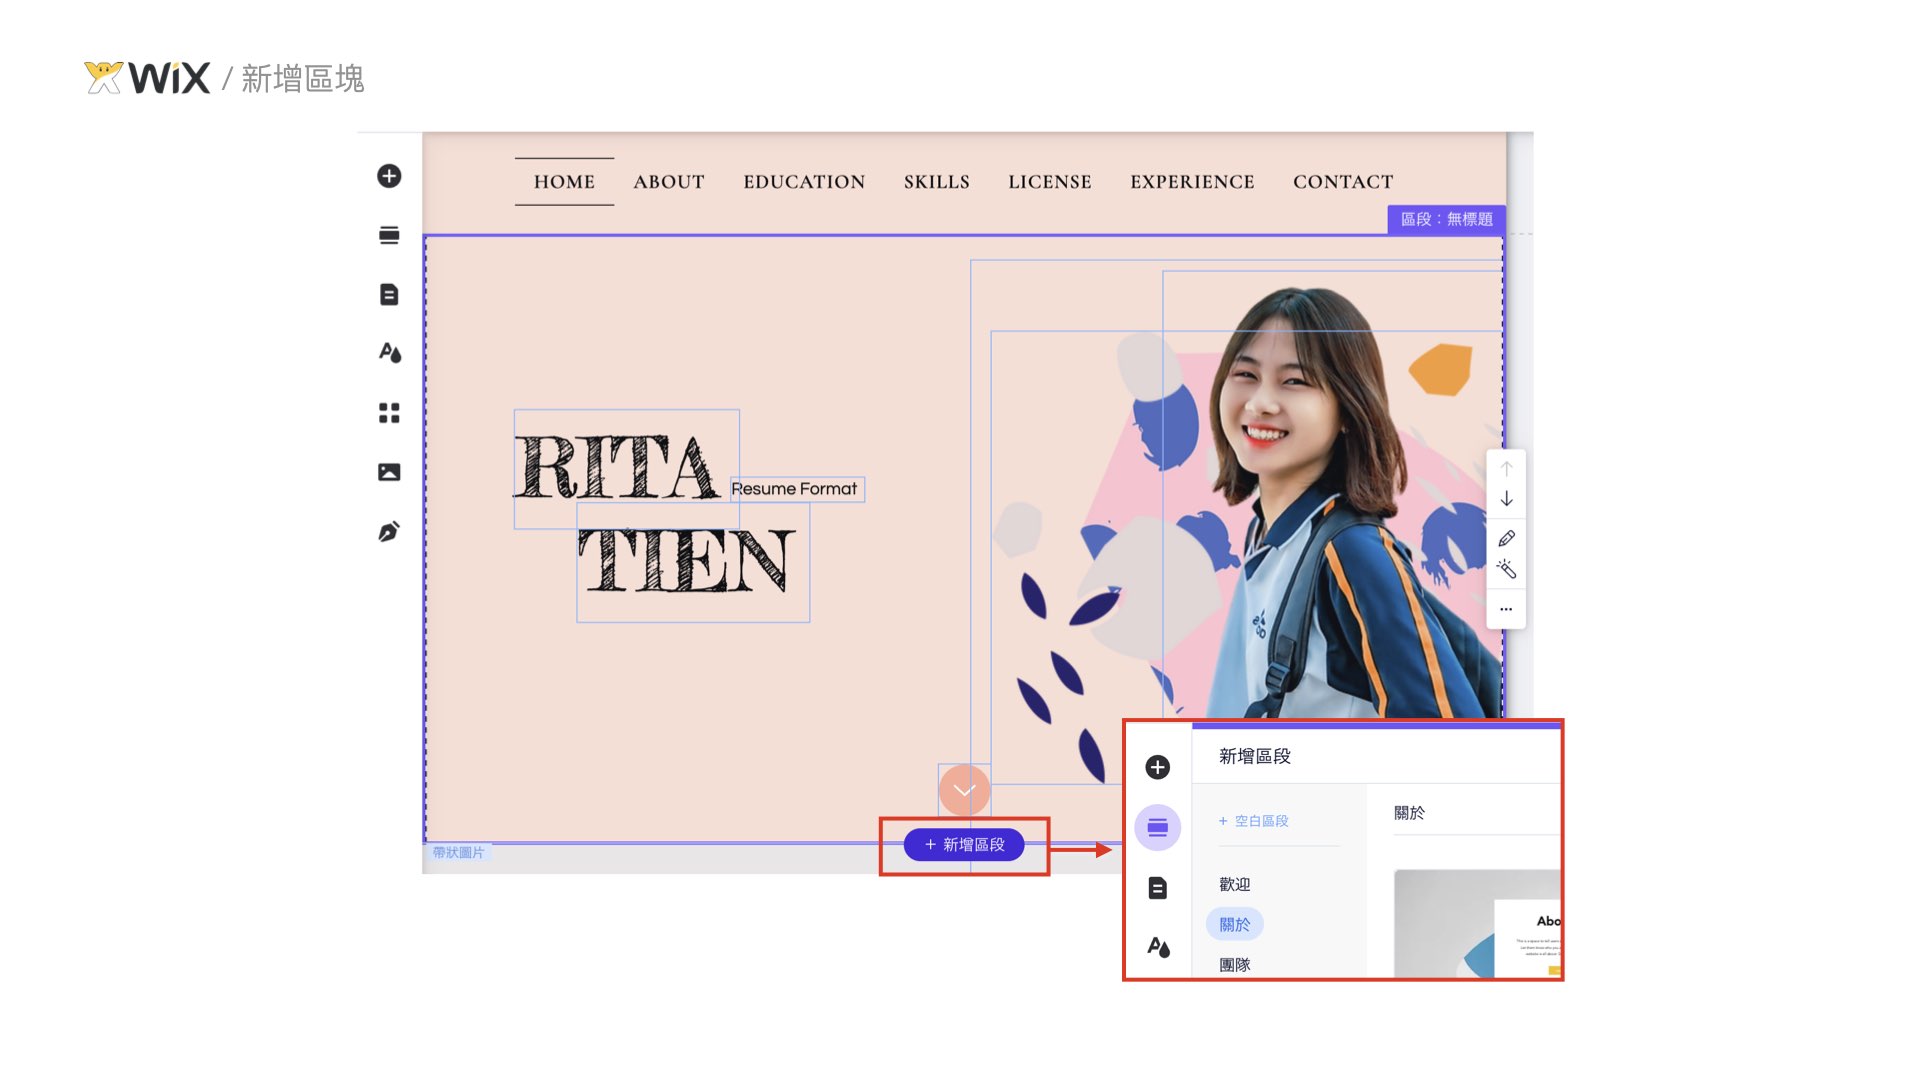Select the CONTACT navigation menu item
The image size is (1920, 1080).
(1343, 182)
